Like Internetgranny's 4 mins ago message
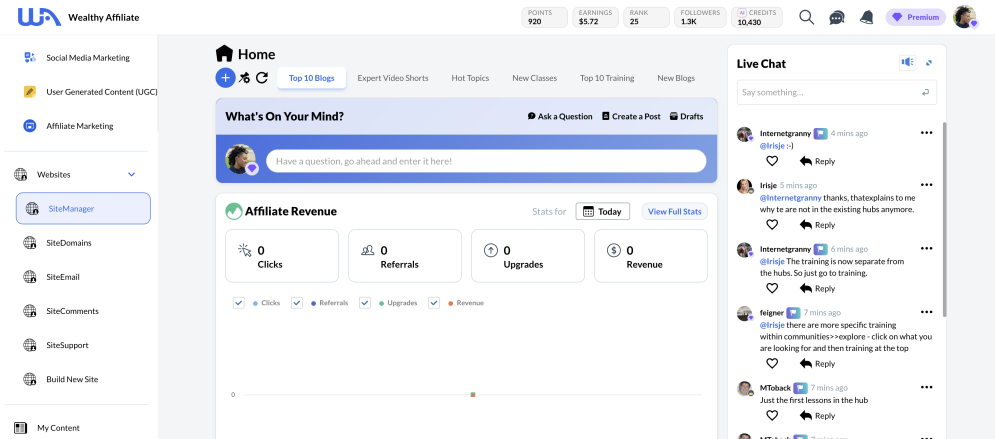995x439 pixels. pyautogui.click(x=772, y=161)
